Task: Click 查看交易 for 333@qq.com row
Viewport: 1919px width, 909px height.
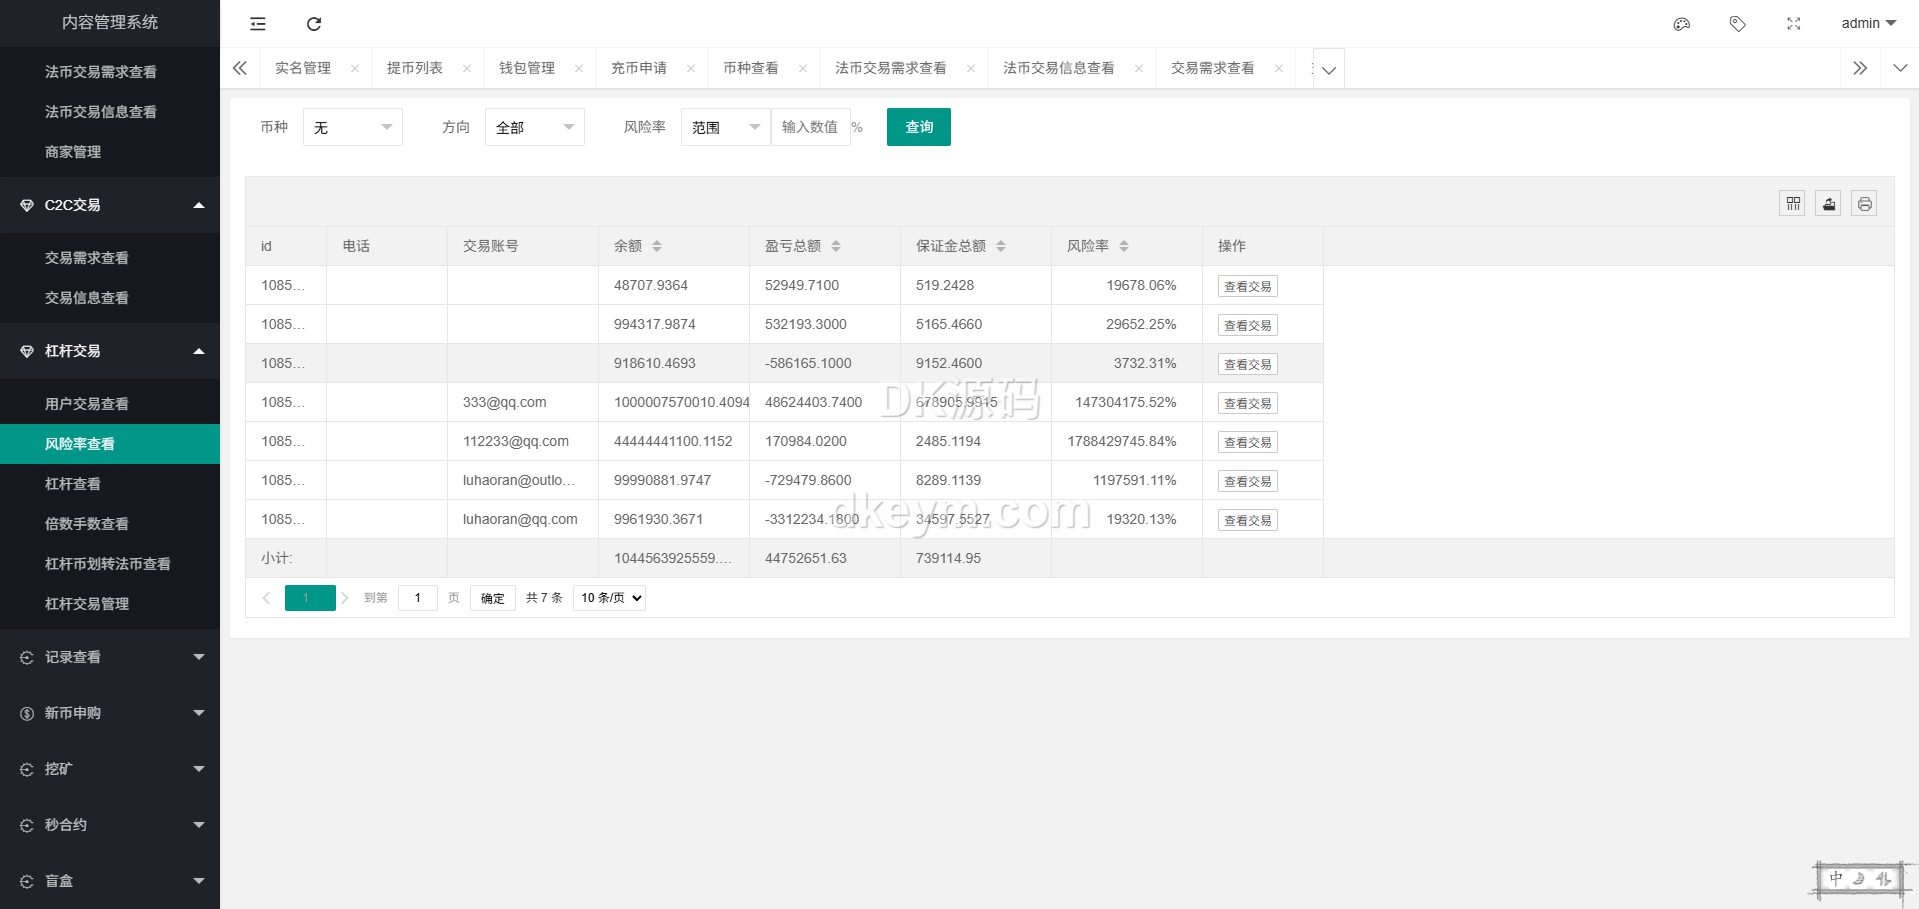Action: tap(1247, 403)
